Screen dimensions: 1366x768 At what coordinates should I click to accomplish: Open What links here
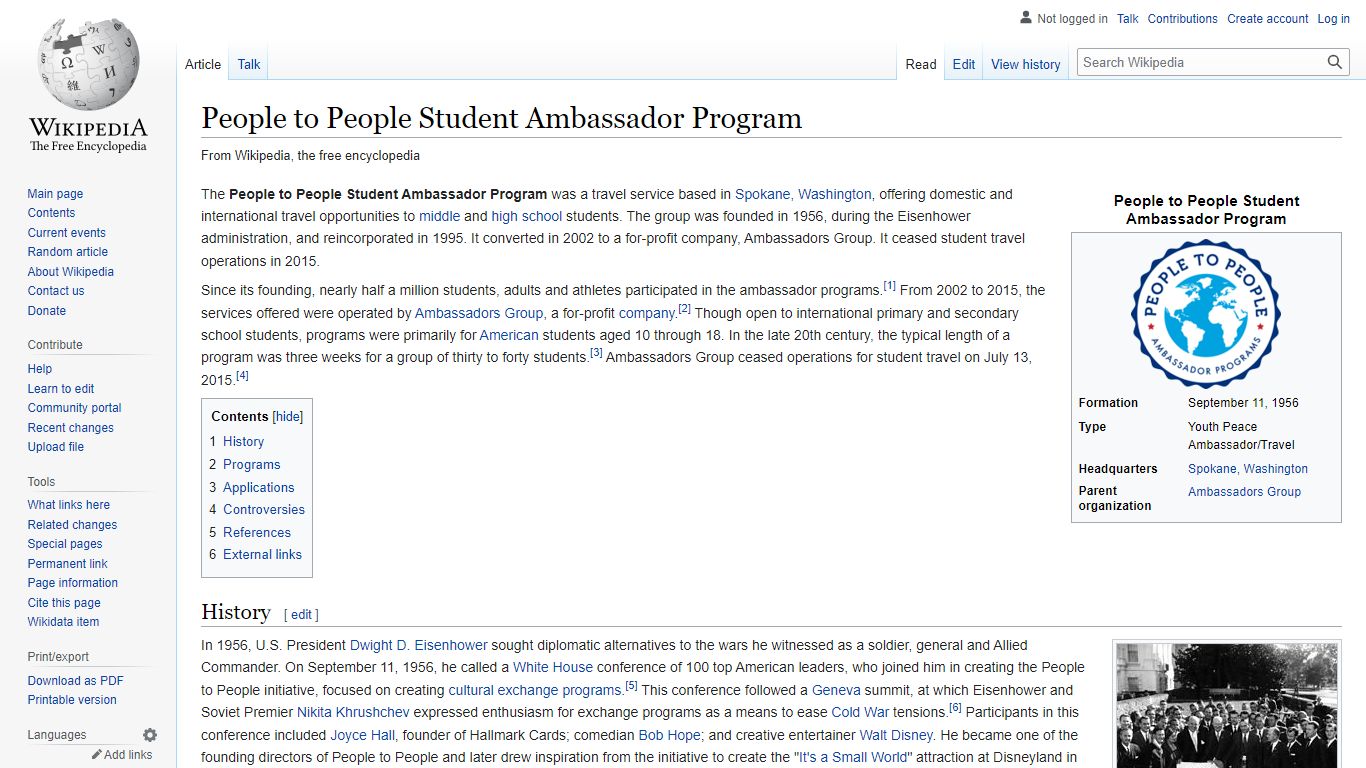(68, 505)
